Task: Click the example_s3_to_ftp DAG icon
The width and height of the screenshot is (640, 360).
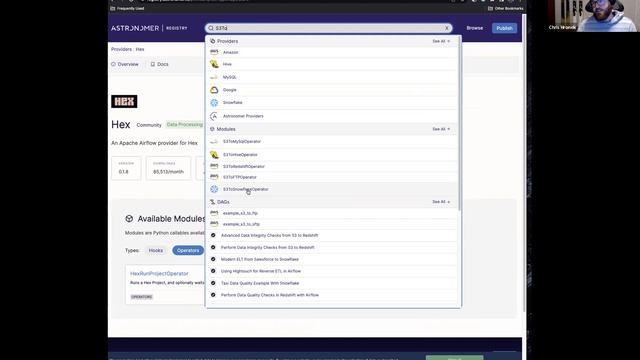Action: coord(214,213)
